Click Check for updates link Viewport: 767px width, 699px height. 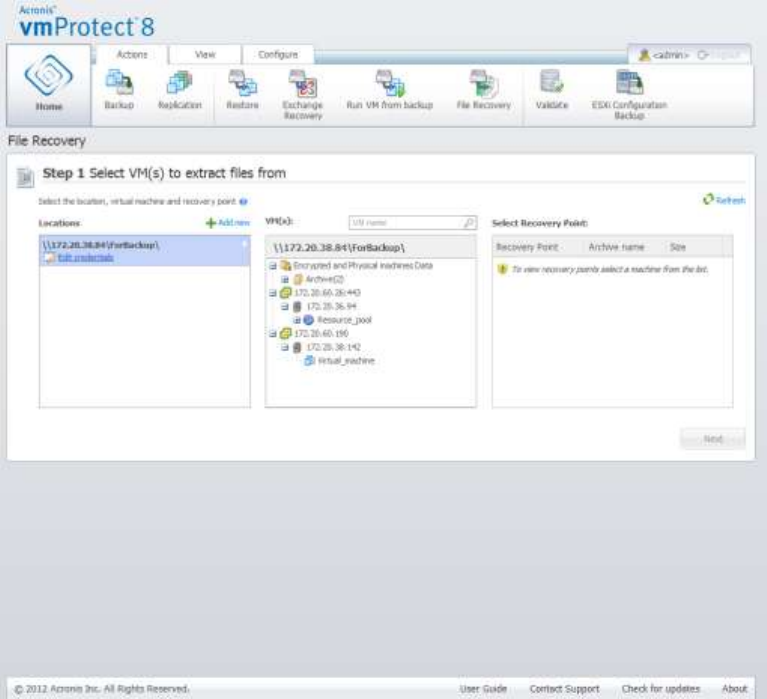pos(660,688)
